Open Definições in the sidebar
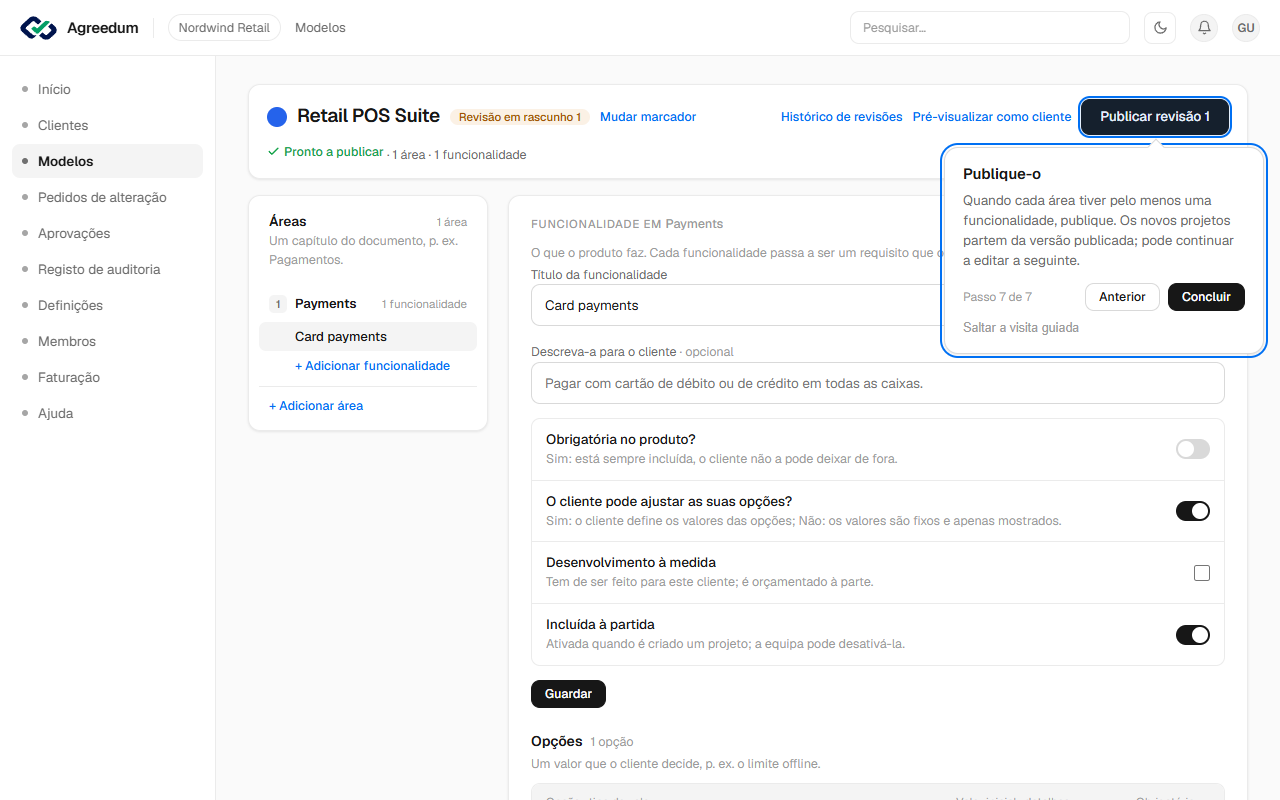The height and width of the screenshot is (800, 1280). [x=107, y=305]
